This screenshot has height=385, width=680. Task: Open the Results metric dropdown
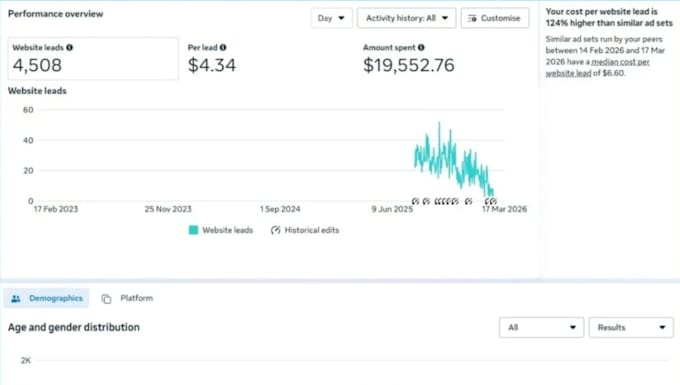click(631, 327)
